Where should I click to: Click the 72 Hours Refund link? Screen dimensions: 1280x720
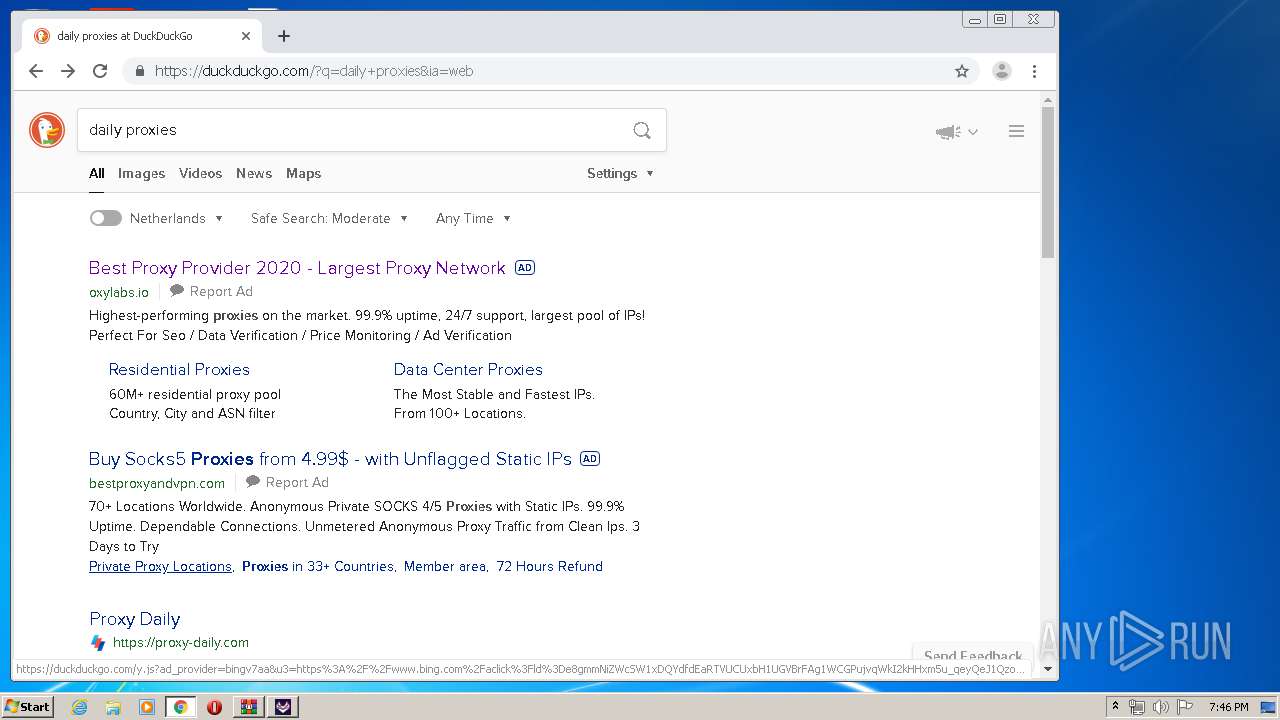549,566
